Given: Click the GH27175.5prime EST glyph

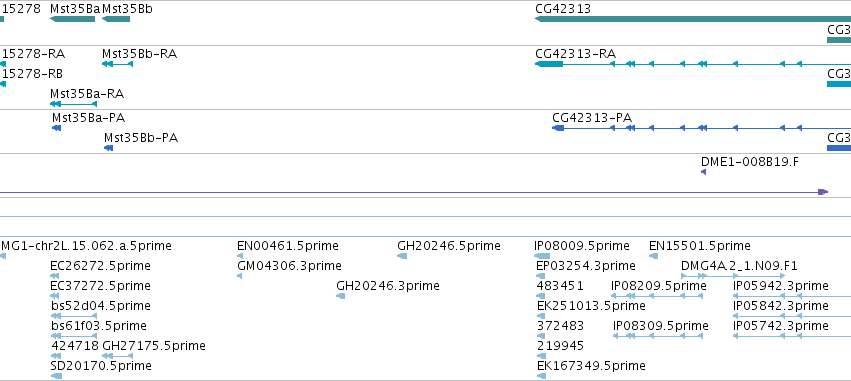Looking at the screenshot, I should pos(117,356).
